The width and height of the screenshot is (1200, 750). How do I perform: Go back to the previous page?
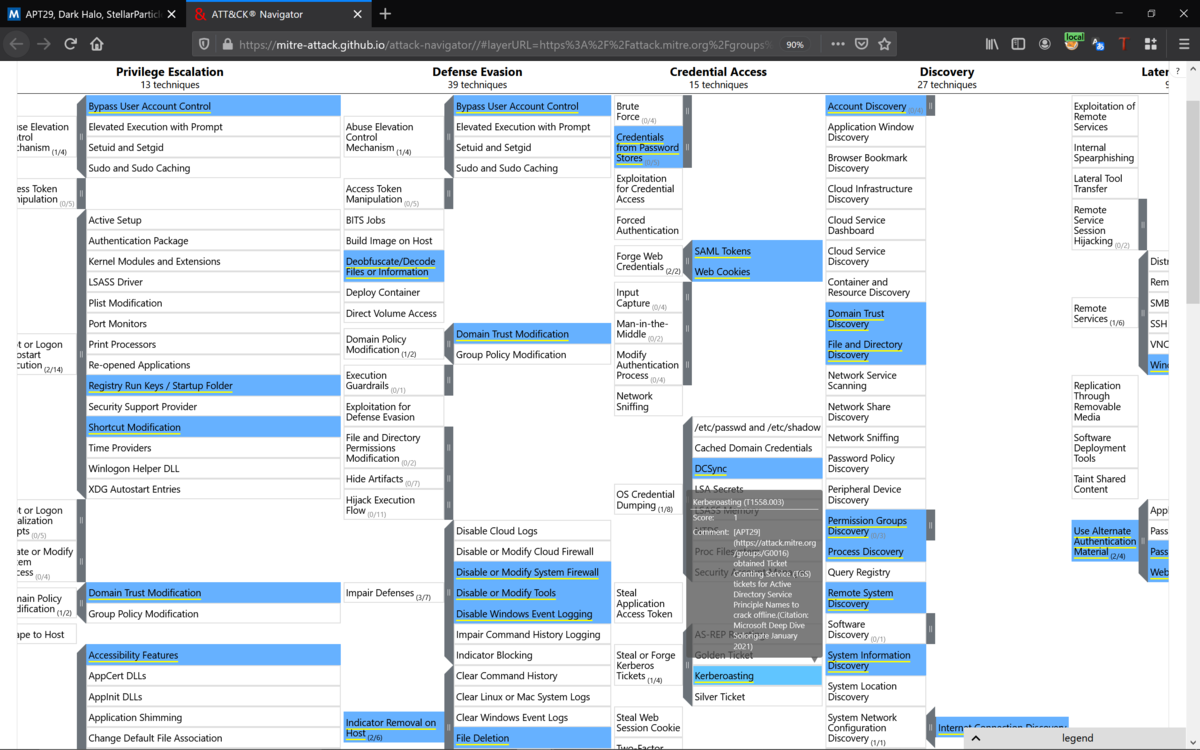point(16,44)
